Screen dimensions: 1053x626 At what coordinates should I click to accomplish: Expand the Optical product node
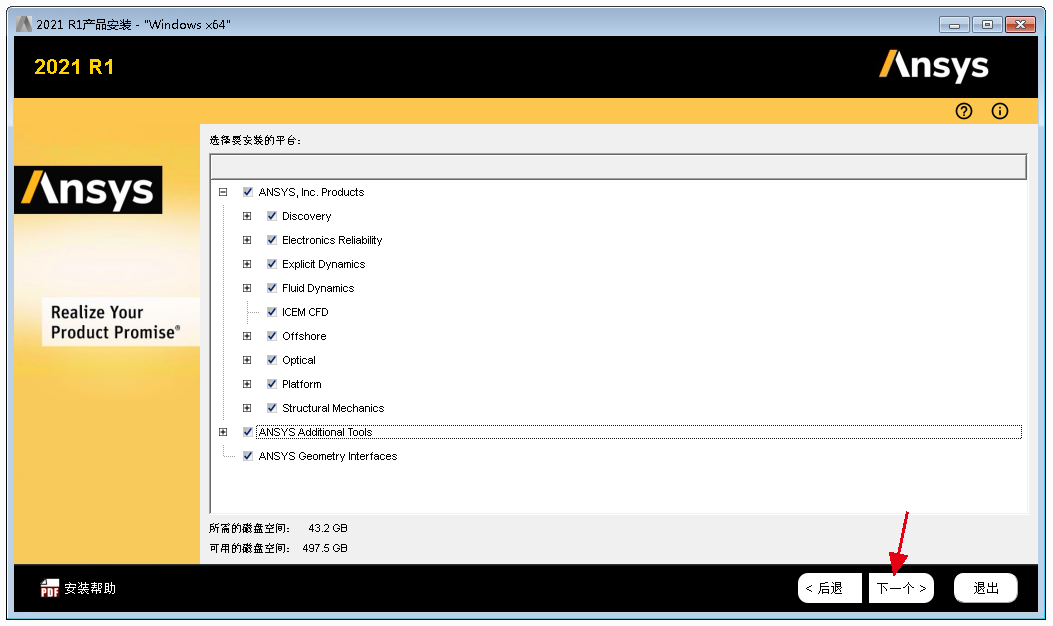click(247, 360)
